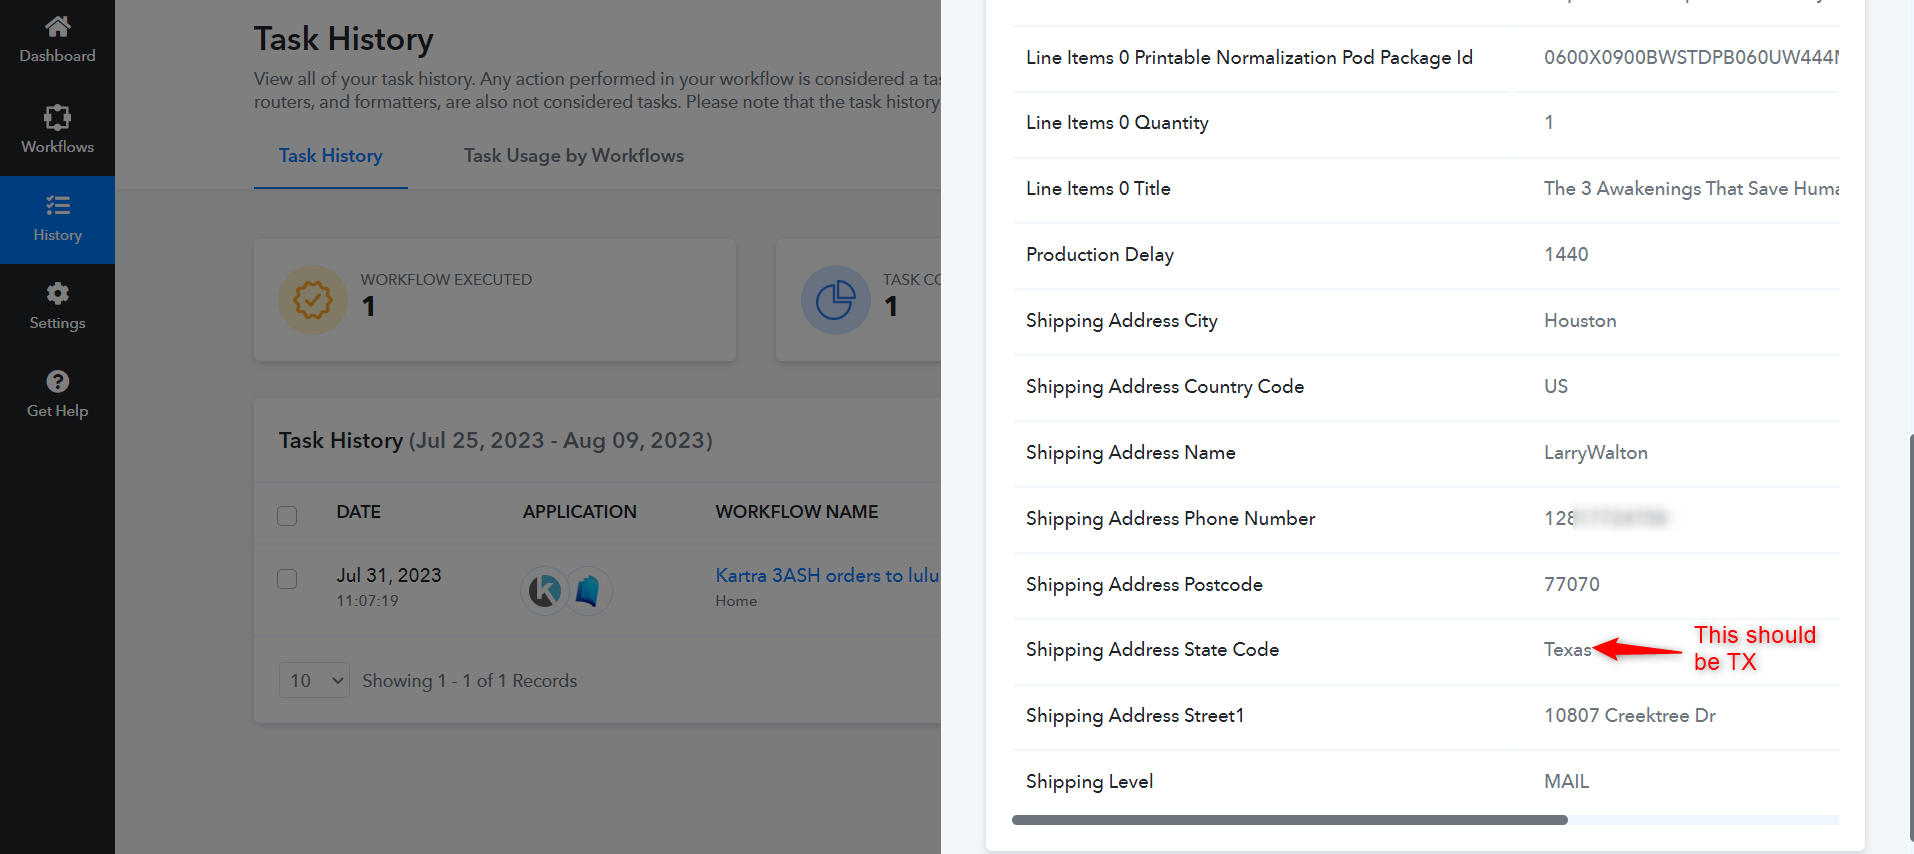Image resolution: width=1914 pixels, height=854 pixels.
Task: Switch to Task Usage by Workflows tab
Action: click(x=573, y=156)
